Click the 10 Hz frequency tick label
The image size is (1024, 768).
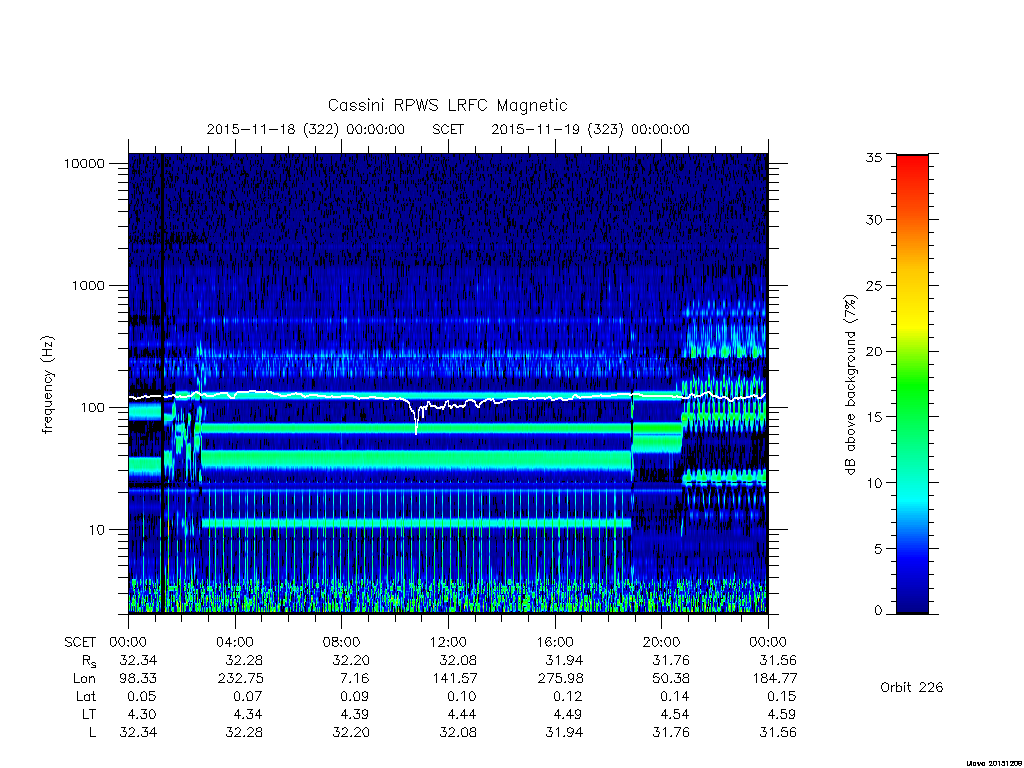pyautogui.click(x=96, y=530)
